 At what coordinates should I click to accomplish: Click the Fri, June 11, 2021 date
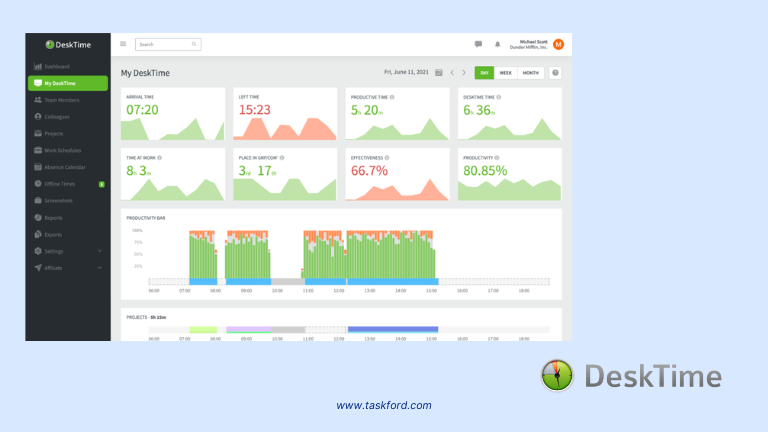[406, 72]
